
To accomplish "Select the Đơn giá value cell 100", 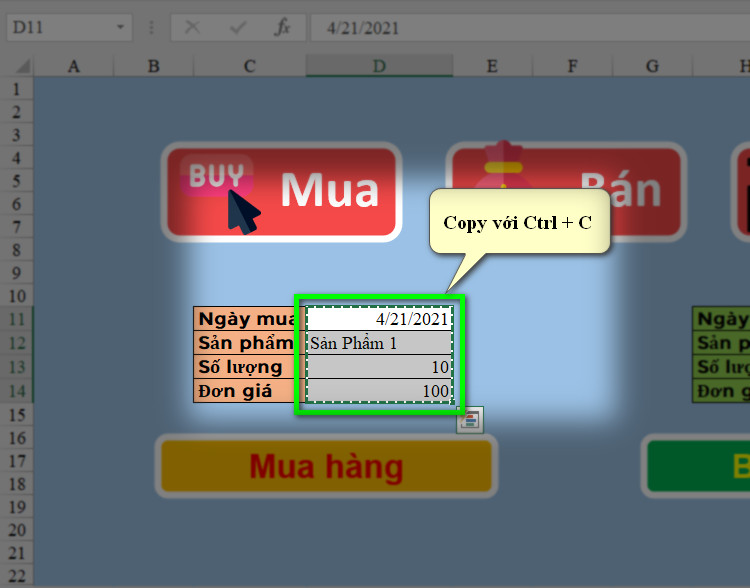I will [379, 391].
